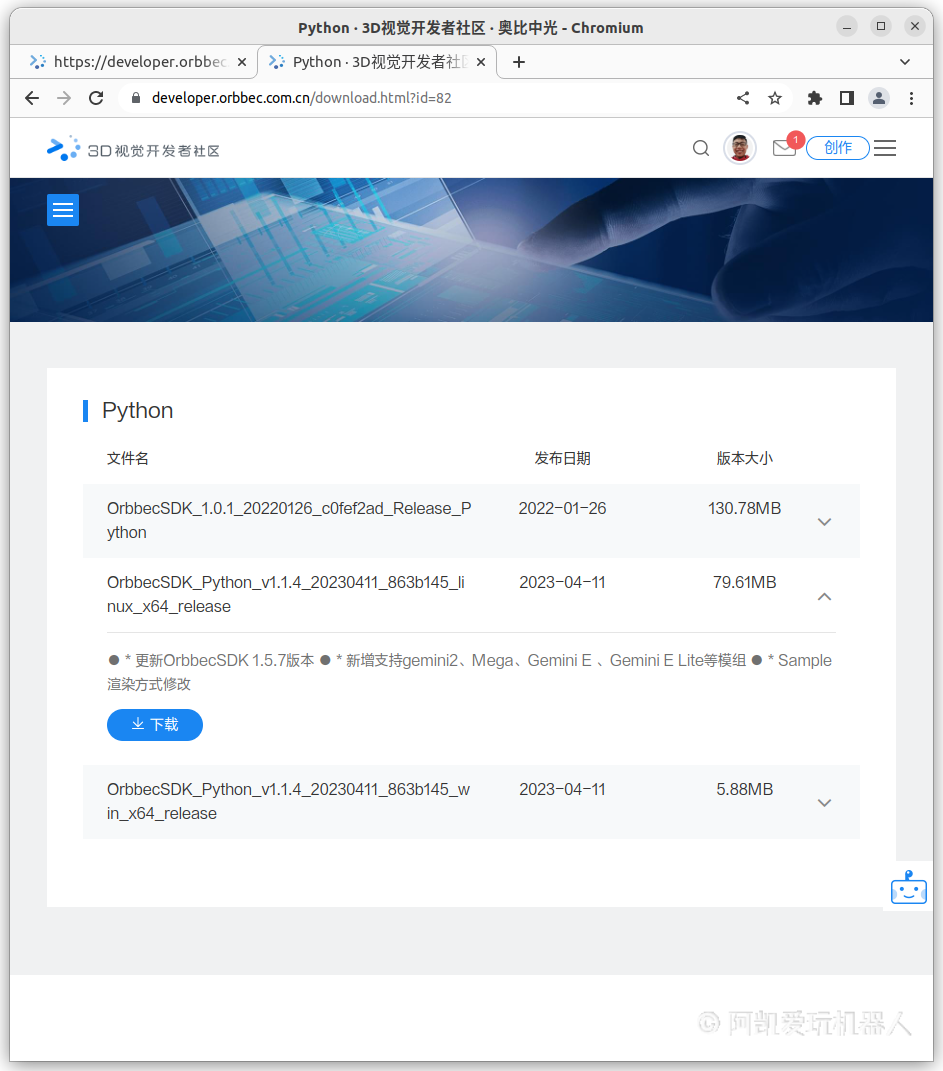Go forward in browser history
The image size is (943, 1071).
(64, 98)
